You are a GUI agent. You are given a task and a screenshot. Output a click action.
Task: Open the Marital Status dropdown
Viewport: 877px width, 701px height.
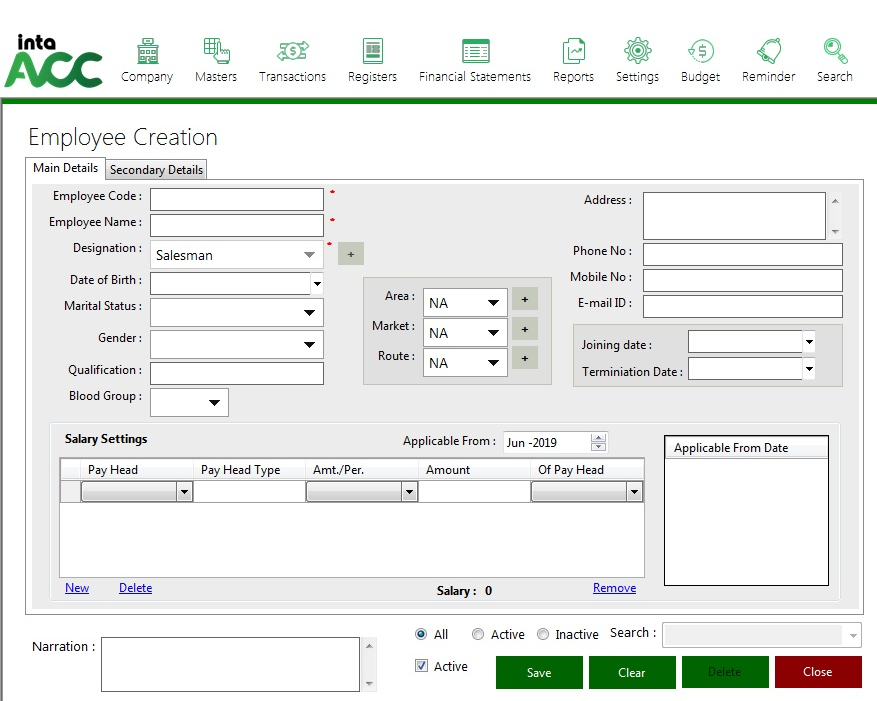point(309,313)
